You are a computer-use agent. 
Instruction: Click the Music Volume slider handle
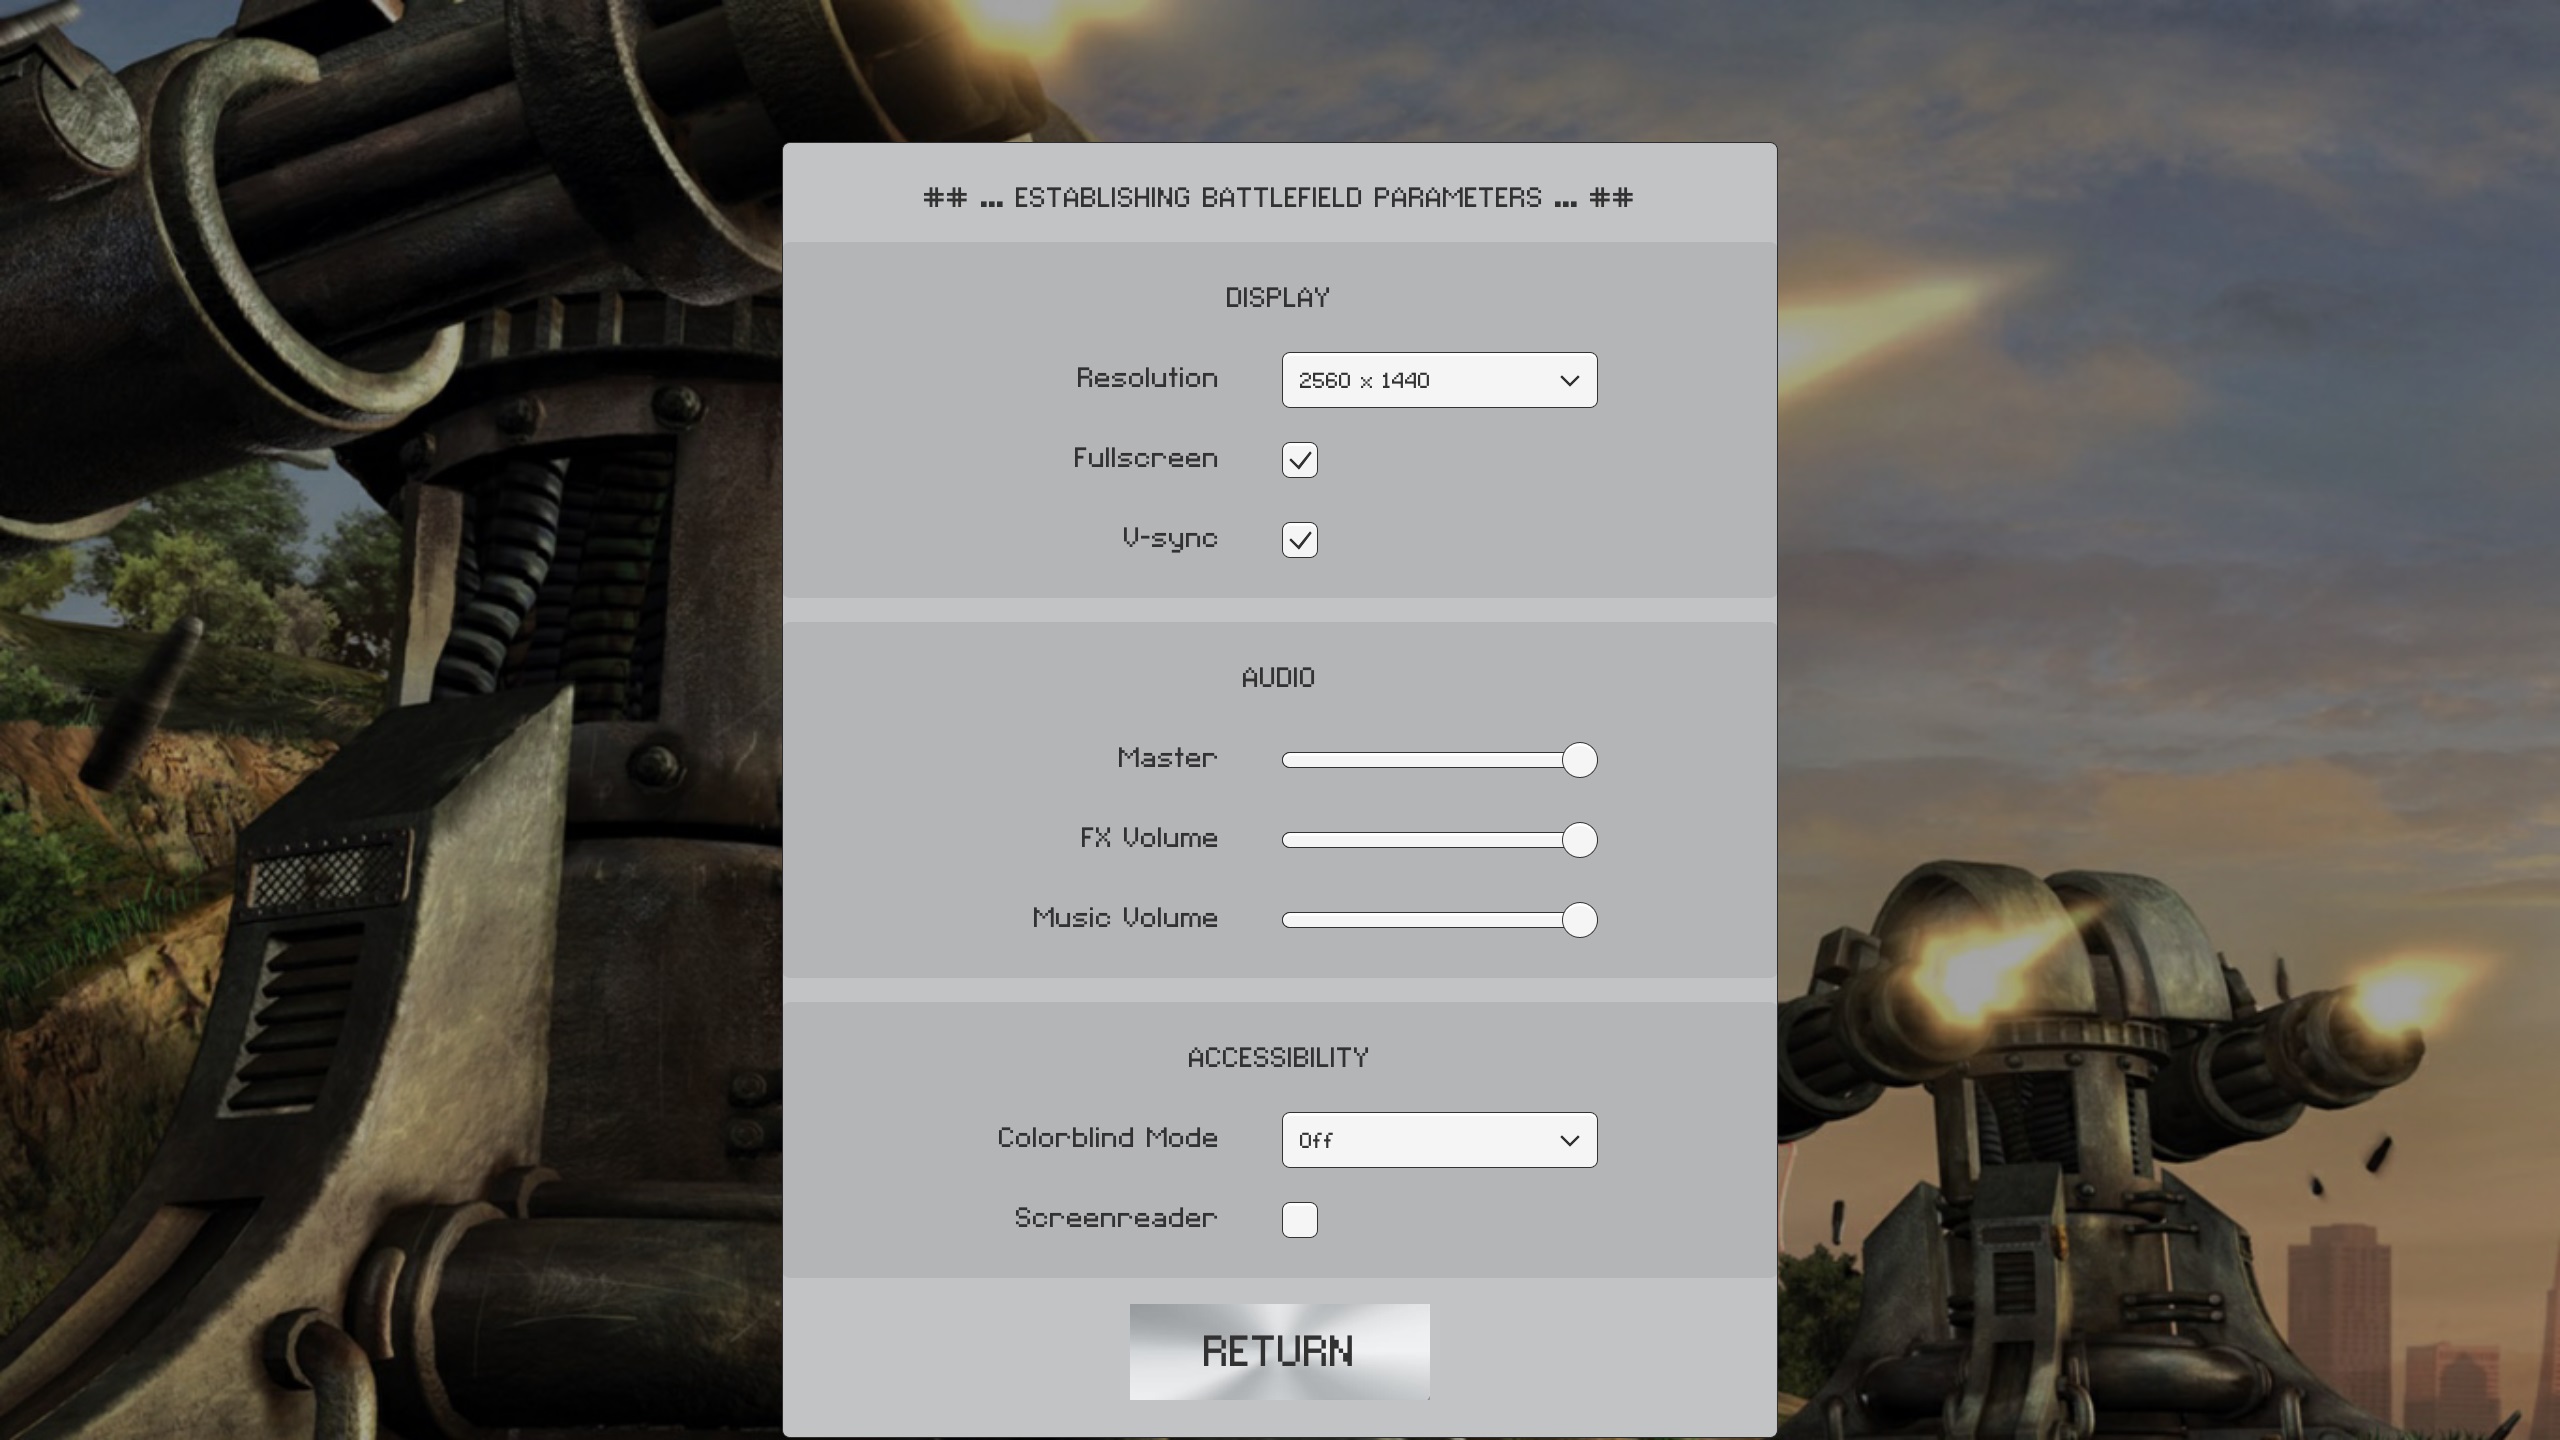click(1579, 920)
